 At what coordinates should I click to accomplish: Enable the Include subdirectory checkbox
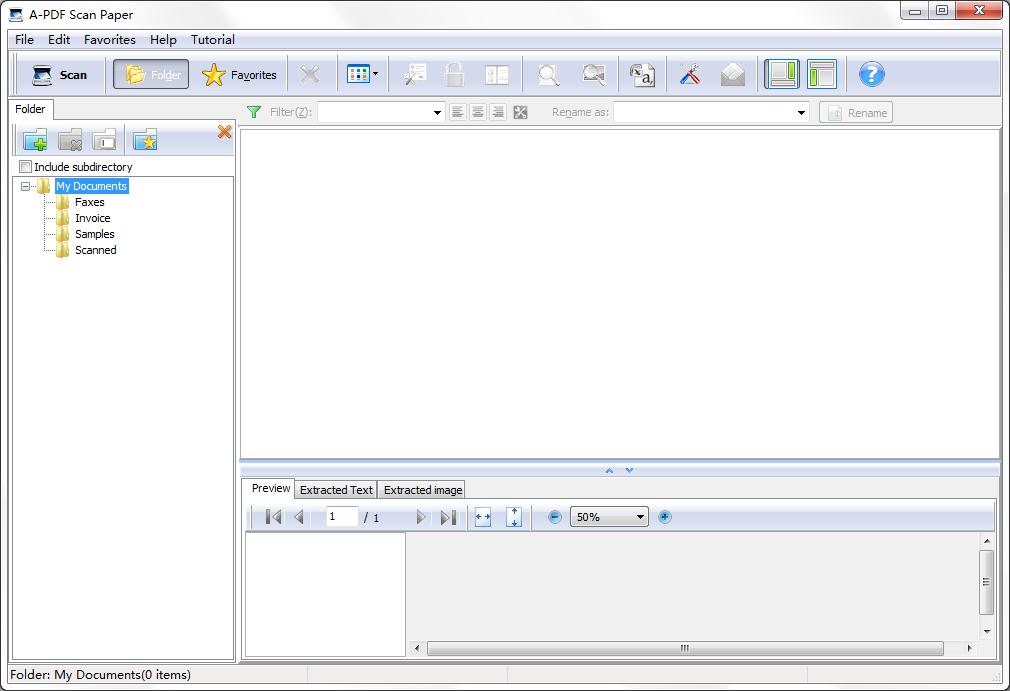click(x=26, y=167)
